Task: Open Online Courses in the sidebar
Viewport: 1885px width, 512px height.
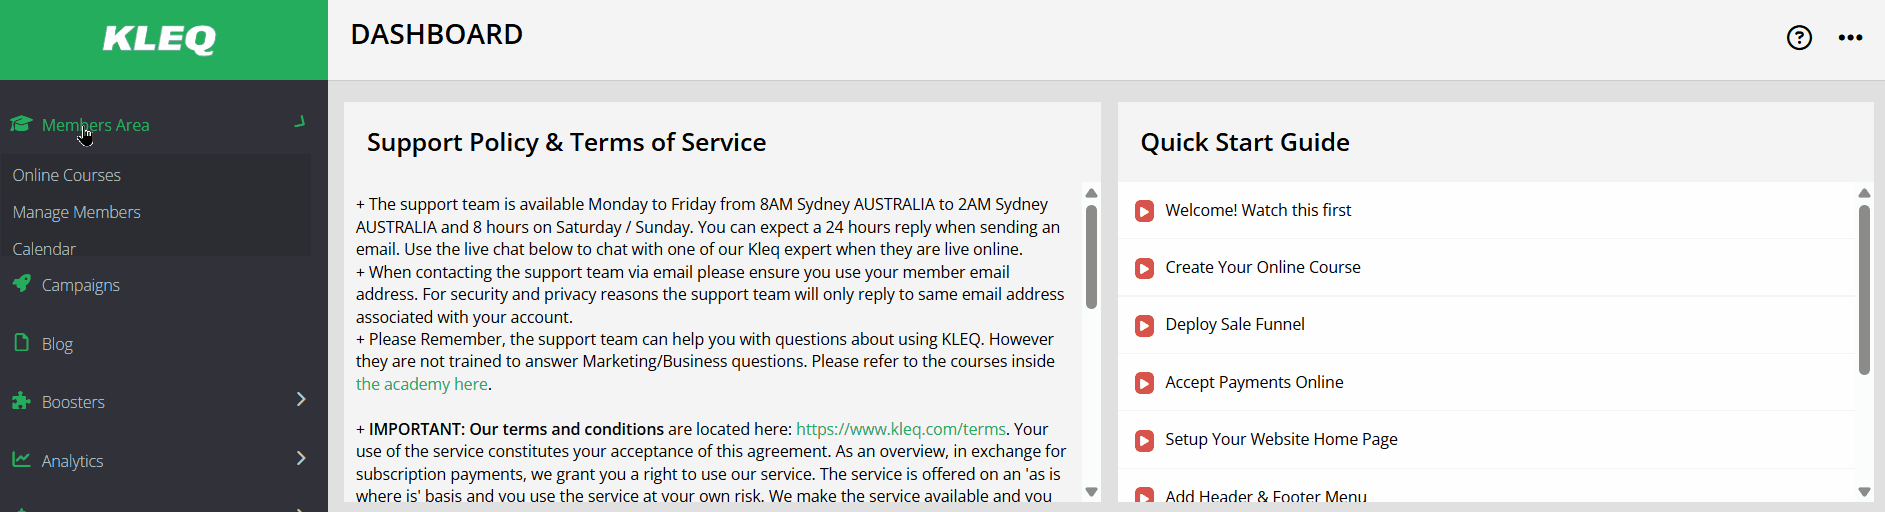Action: (66, 175)
